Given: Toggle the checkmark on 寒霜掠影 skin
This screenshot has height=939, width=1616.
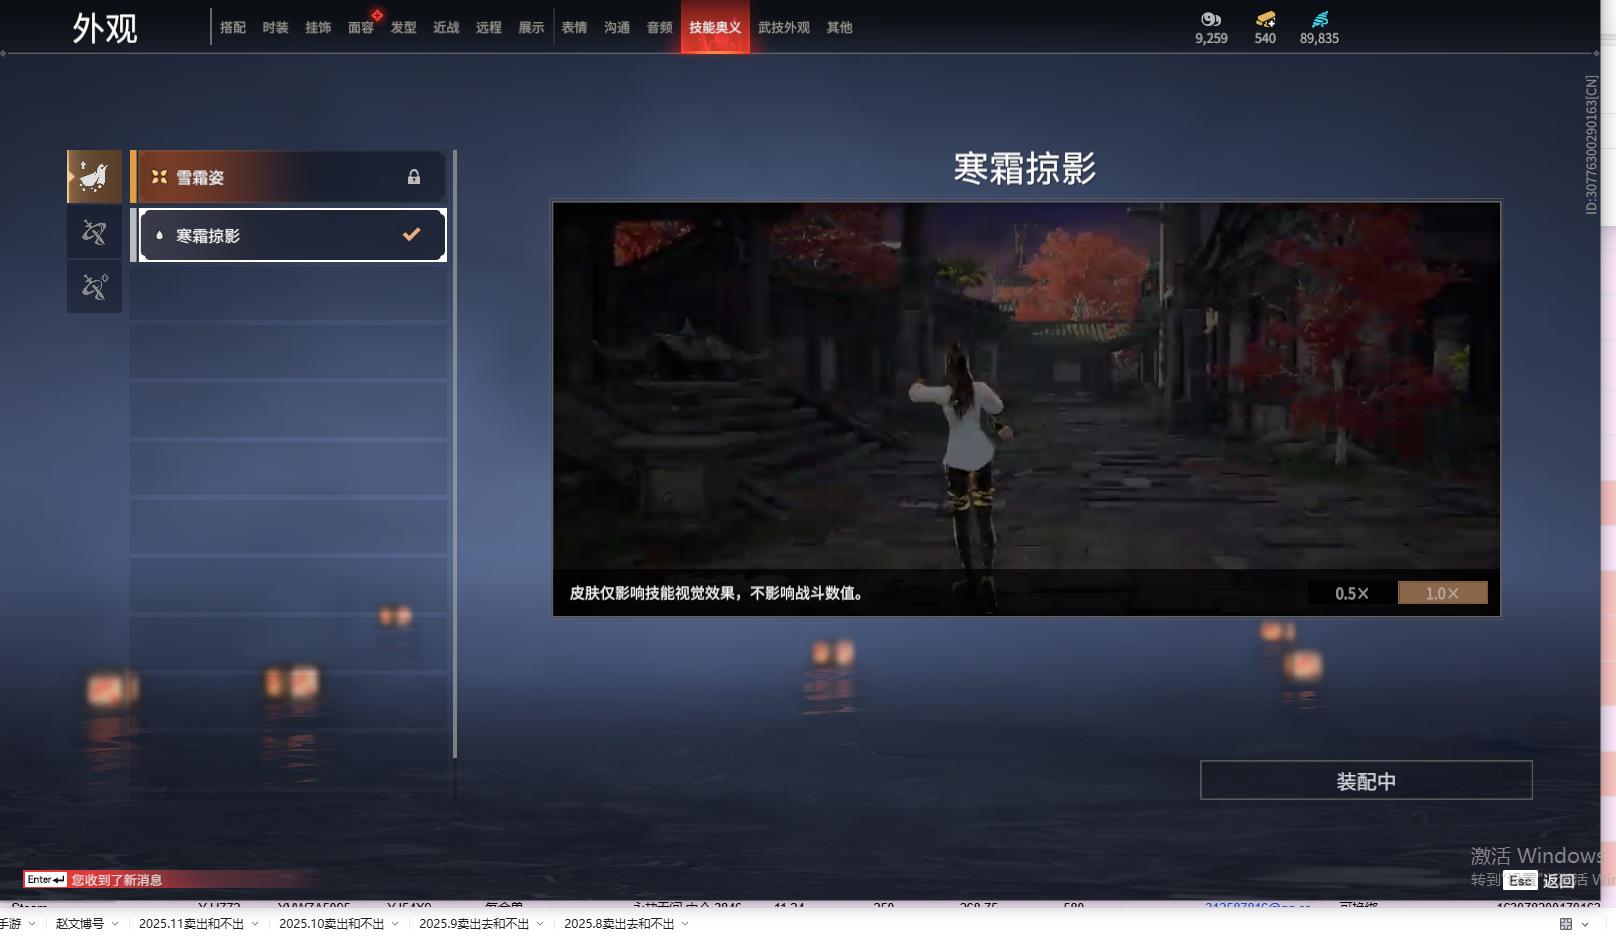Looking at the screenshot, I should click(410, 234).
